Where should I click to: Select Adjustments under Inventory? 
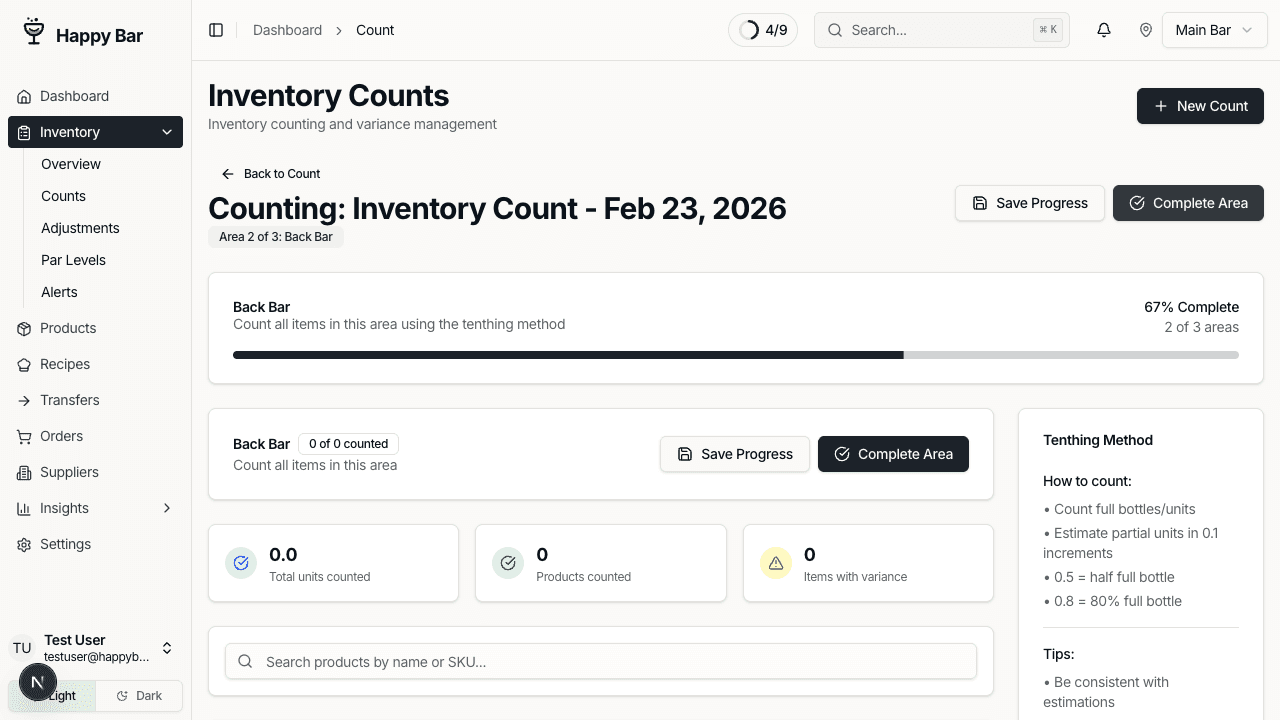[80, 228]
